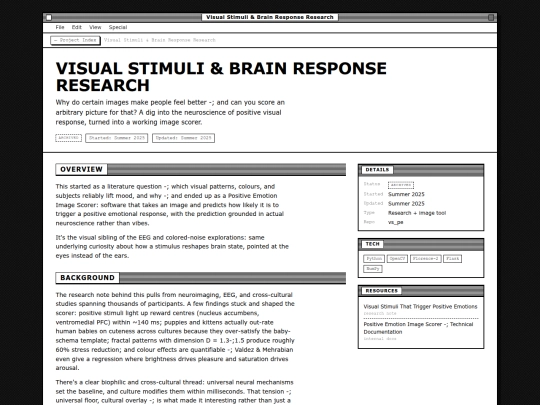The height and width of the screenshot is (405, 540).
Task: Click the breadcrumb text Visual Stimuli & Brain Response Research
Action: point(159,40)
